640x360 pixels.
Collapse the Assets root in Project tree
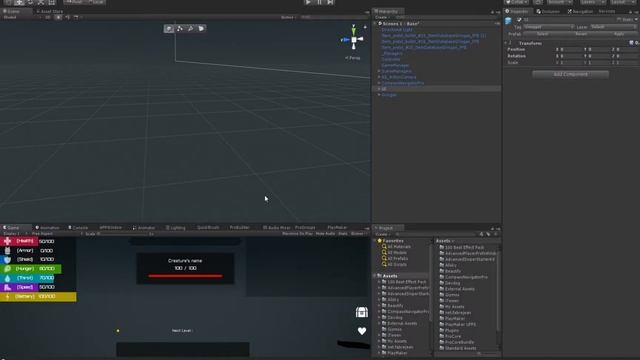pos(375,276)
